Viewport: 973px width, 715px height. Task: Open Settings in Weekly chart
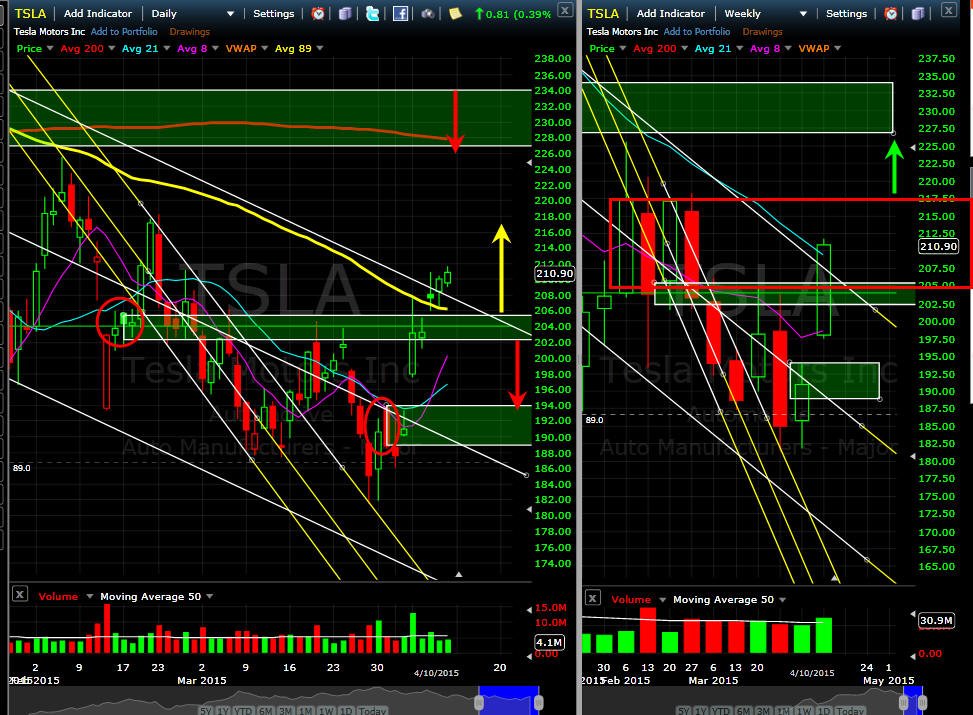846,13
